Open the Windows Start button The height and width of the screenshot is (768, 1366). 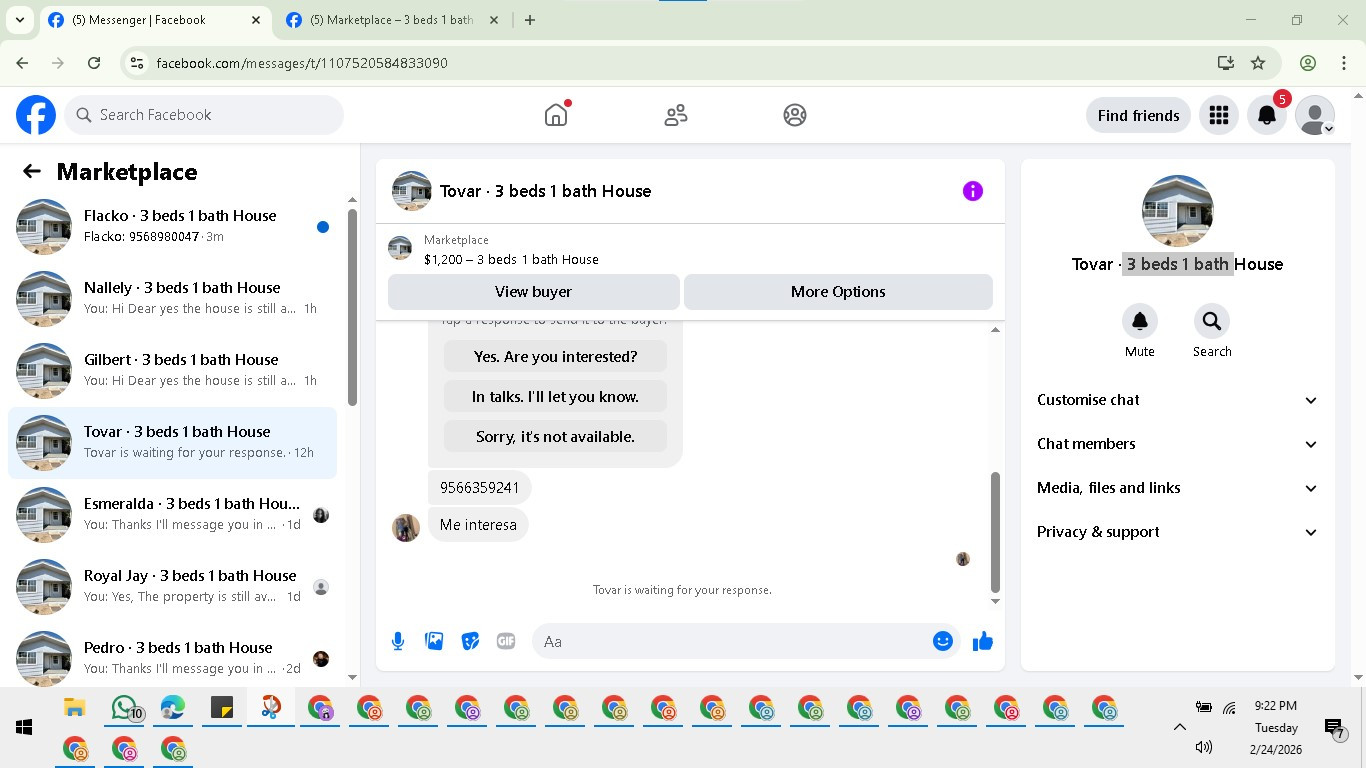coord(24,727)
